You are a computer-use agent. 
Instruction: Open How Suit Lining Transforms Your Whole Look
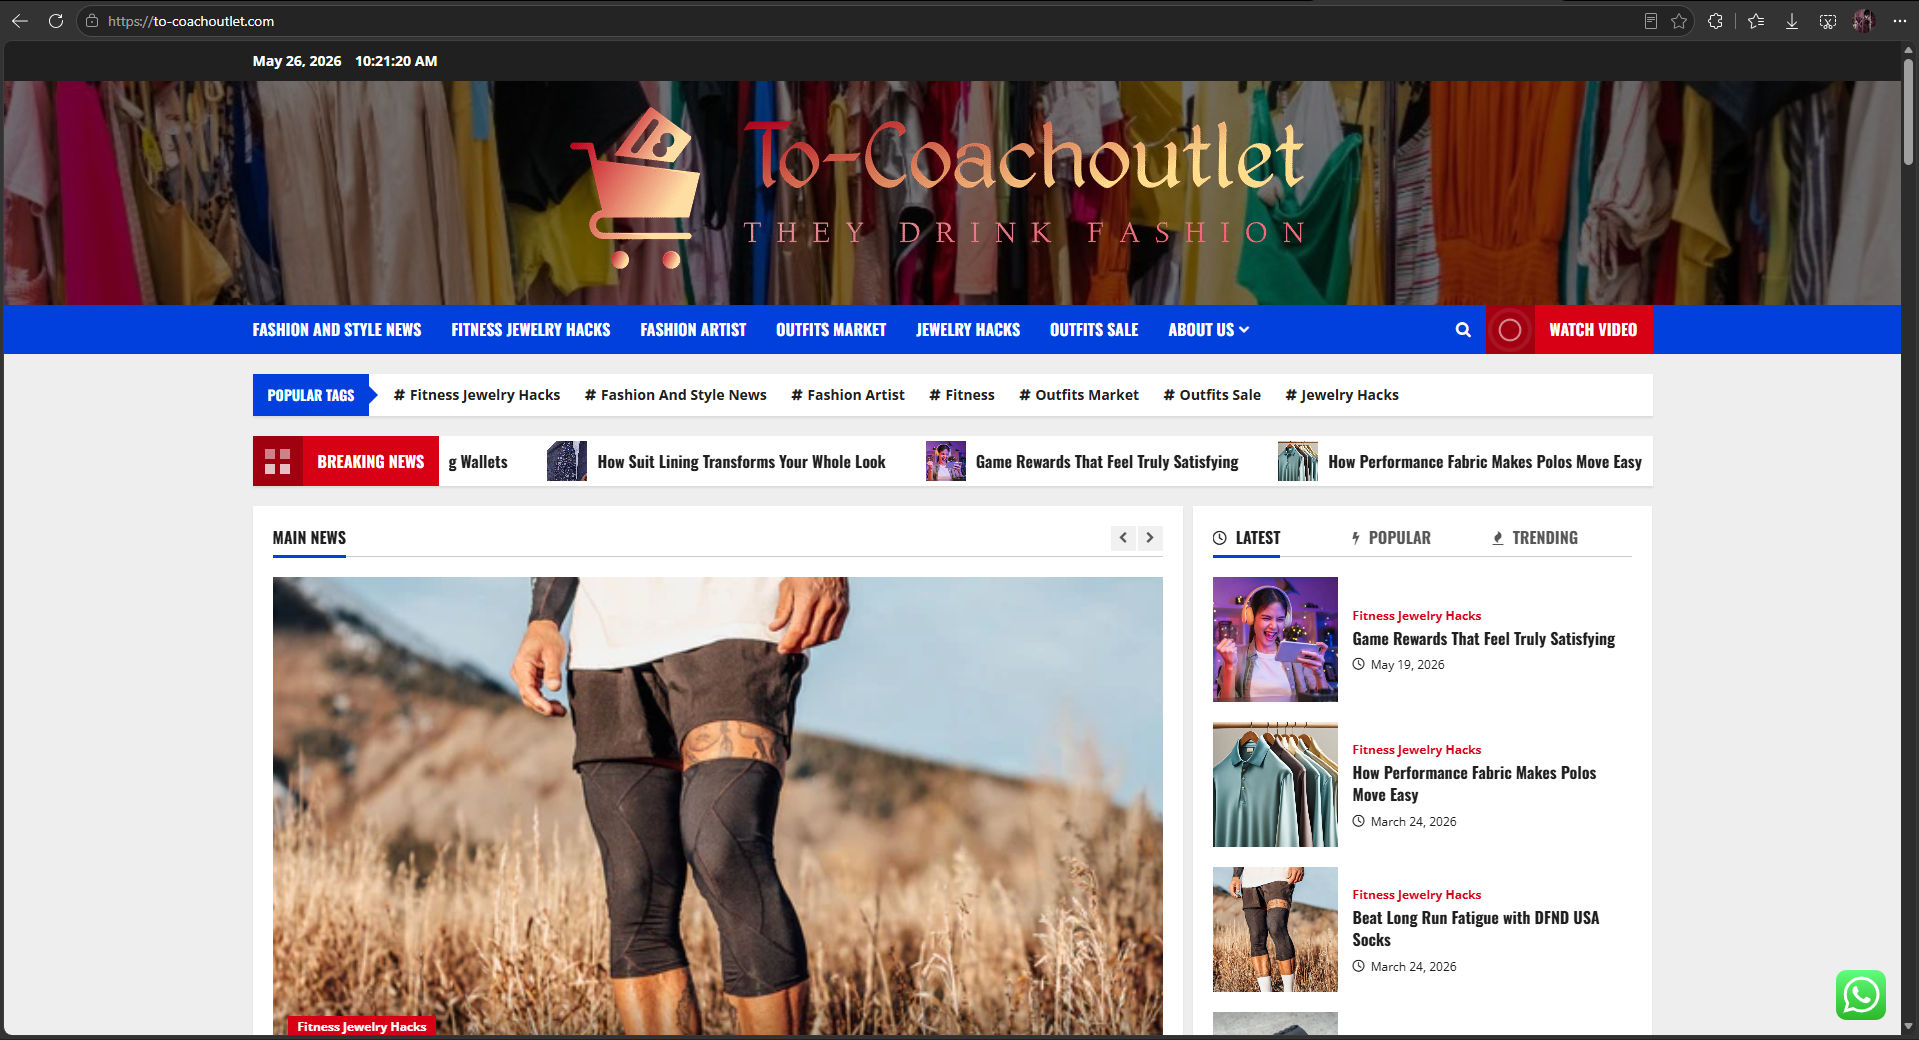(x=741, y=462)
